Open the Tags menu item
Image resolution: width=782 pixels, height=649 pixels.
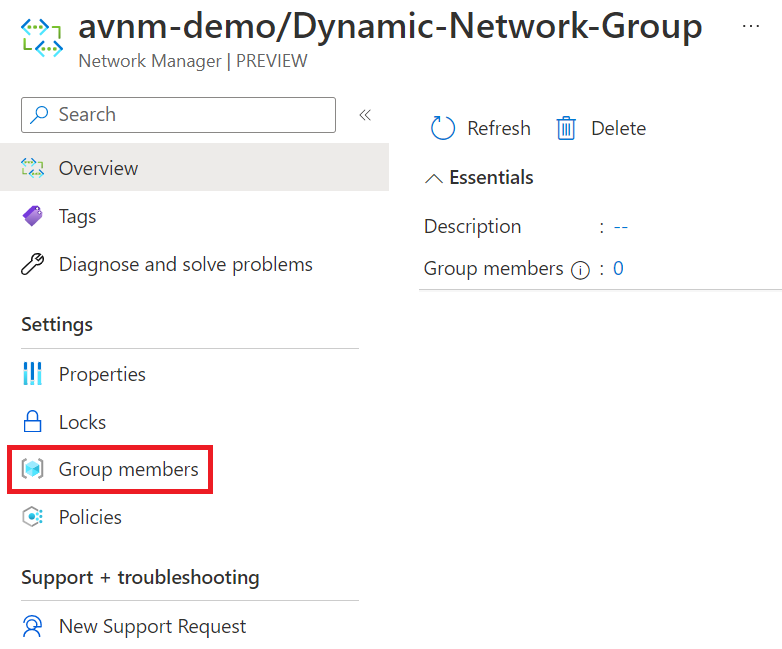pyautogui.click(x=77, y=216)
